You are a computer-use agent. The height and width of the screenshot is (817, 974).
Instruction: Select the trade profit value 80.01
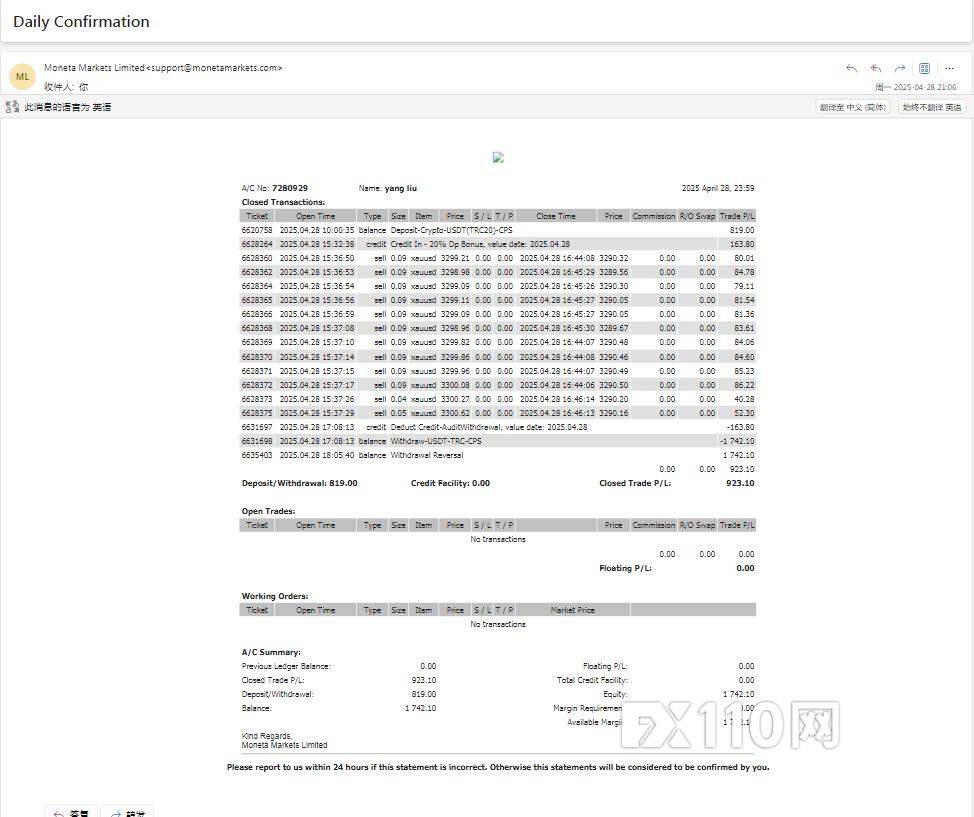coord(744,258)
